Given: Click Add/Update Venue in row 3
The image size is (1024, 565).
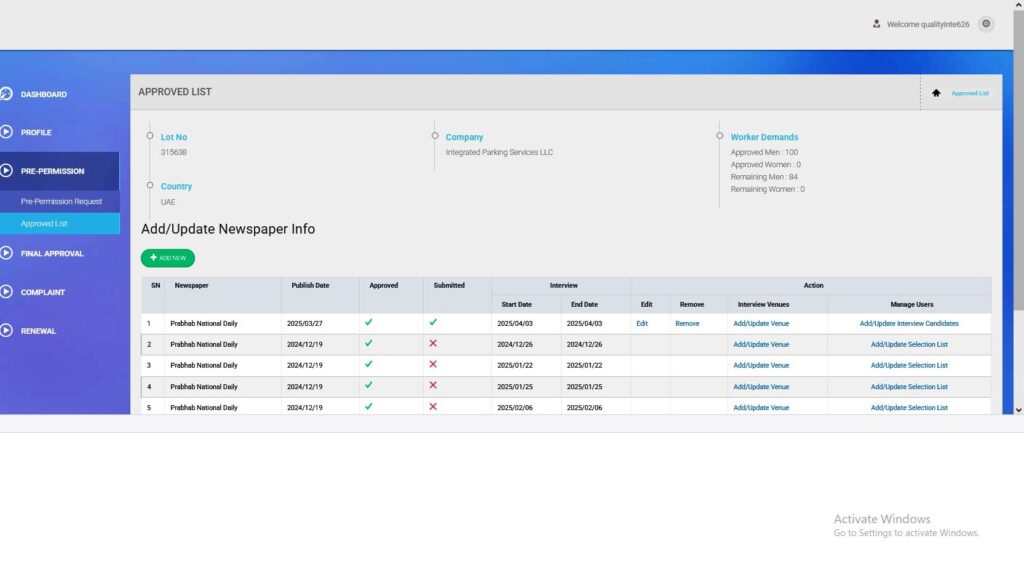Looking at the screenshot, I should [760, 366].
